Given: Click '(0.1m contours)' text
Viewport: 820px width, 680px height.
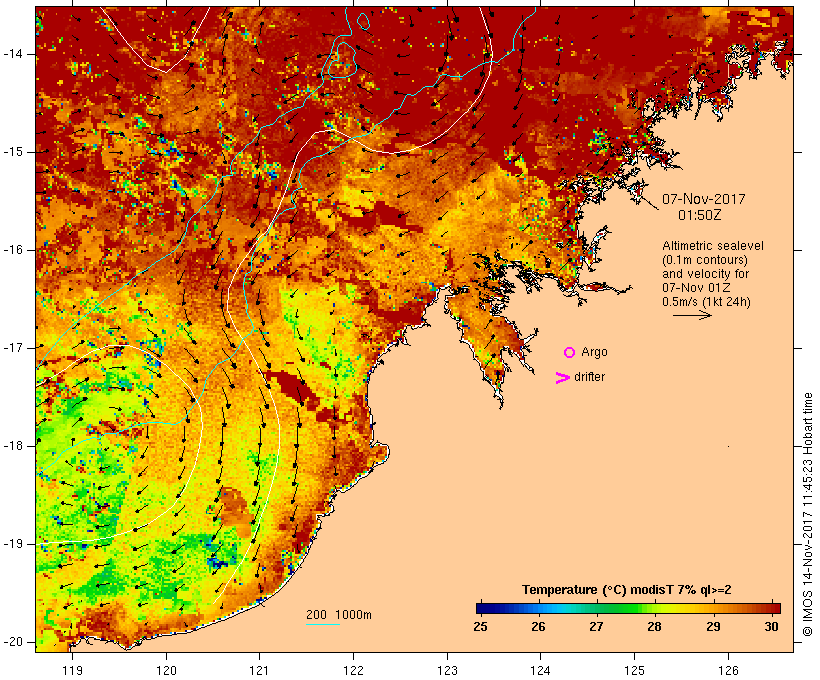Looking at the screenshot, I should point(704,260).
